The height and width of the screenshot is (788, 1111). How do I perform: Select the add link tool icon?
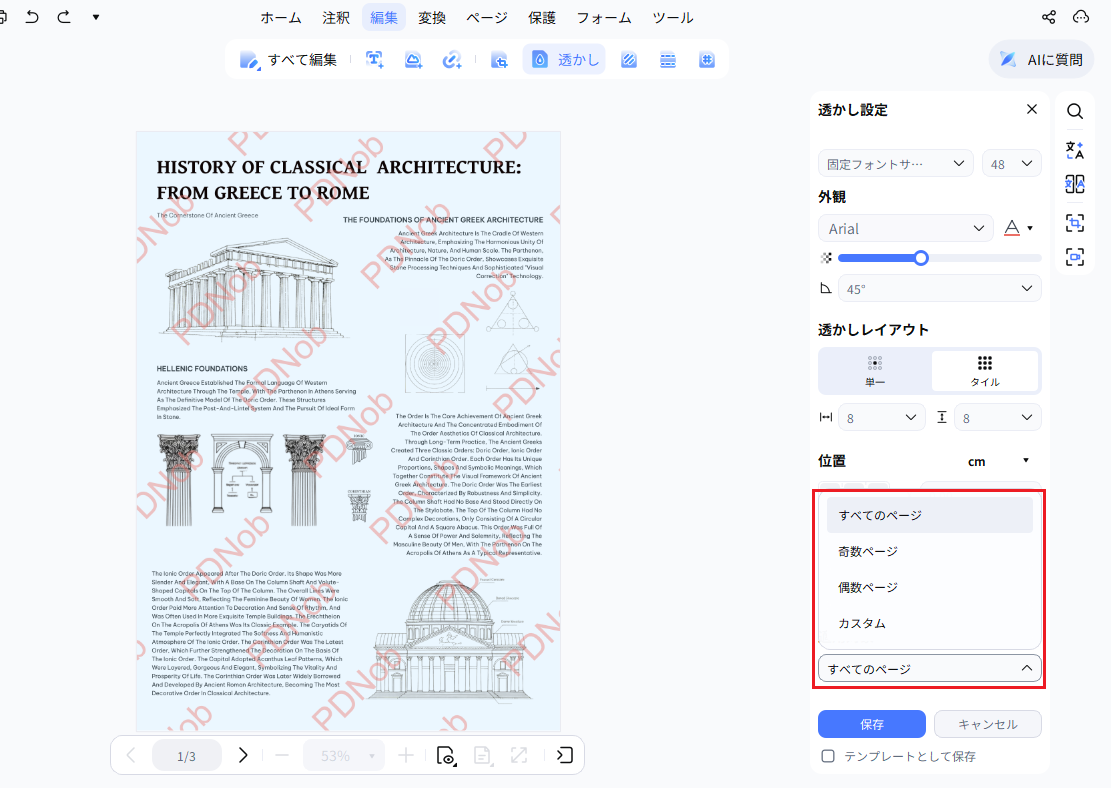[451, 60]
